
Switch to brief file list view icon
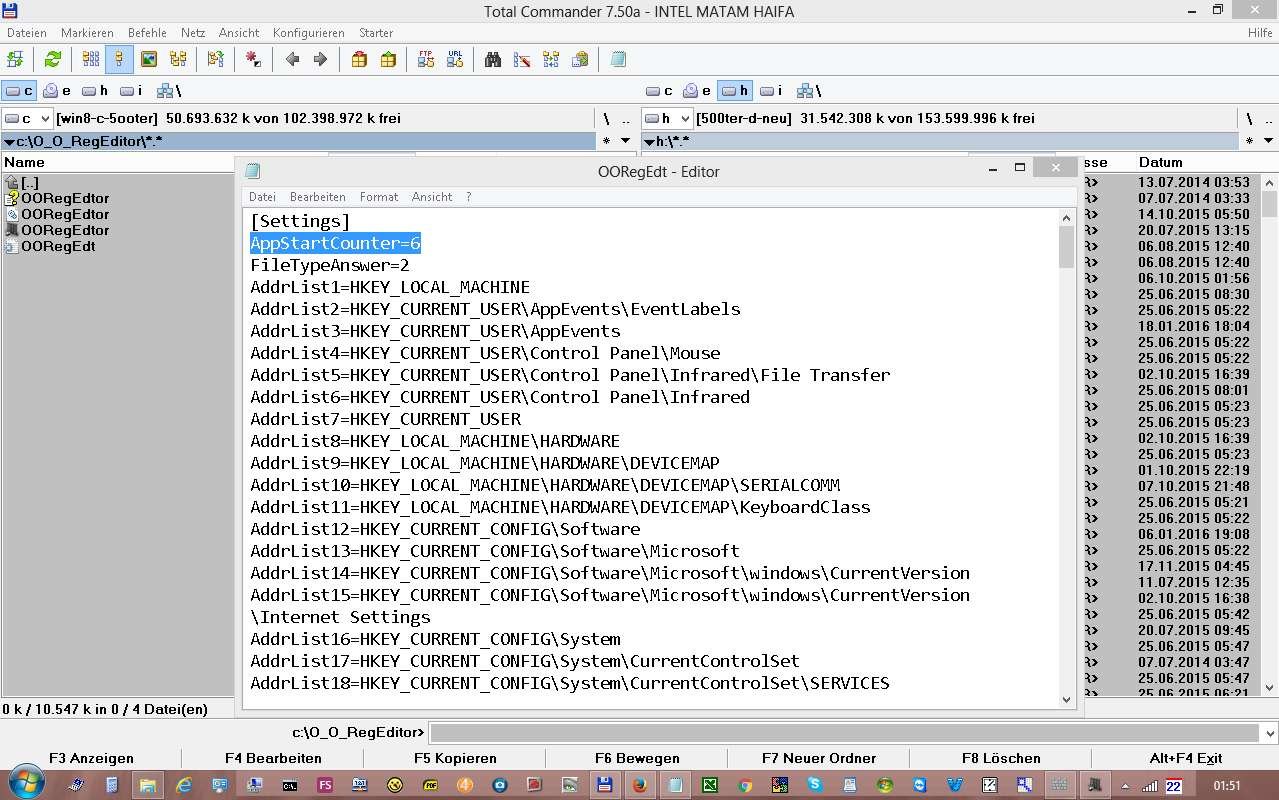point(91,60)
